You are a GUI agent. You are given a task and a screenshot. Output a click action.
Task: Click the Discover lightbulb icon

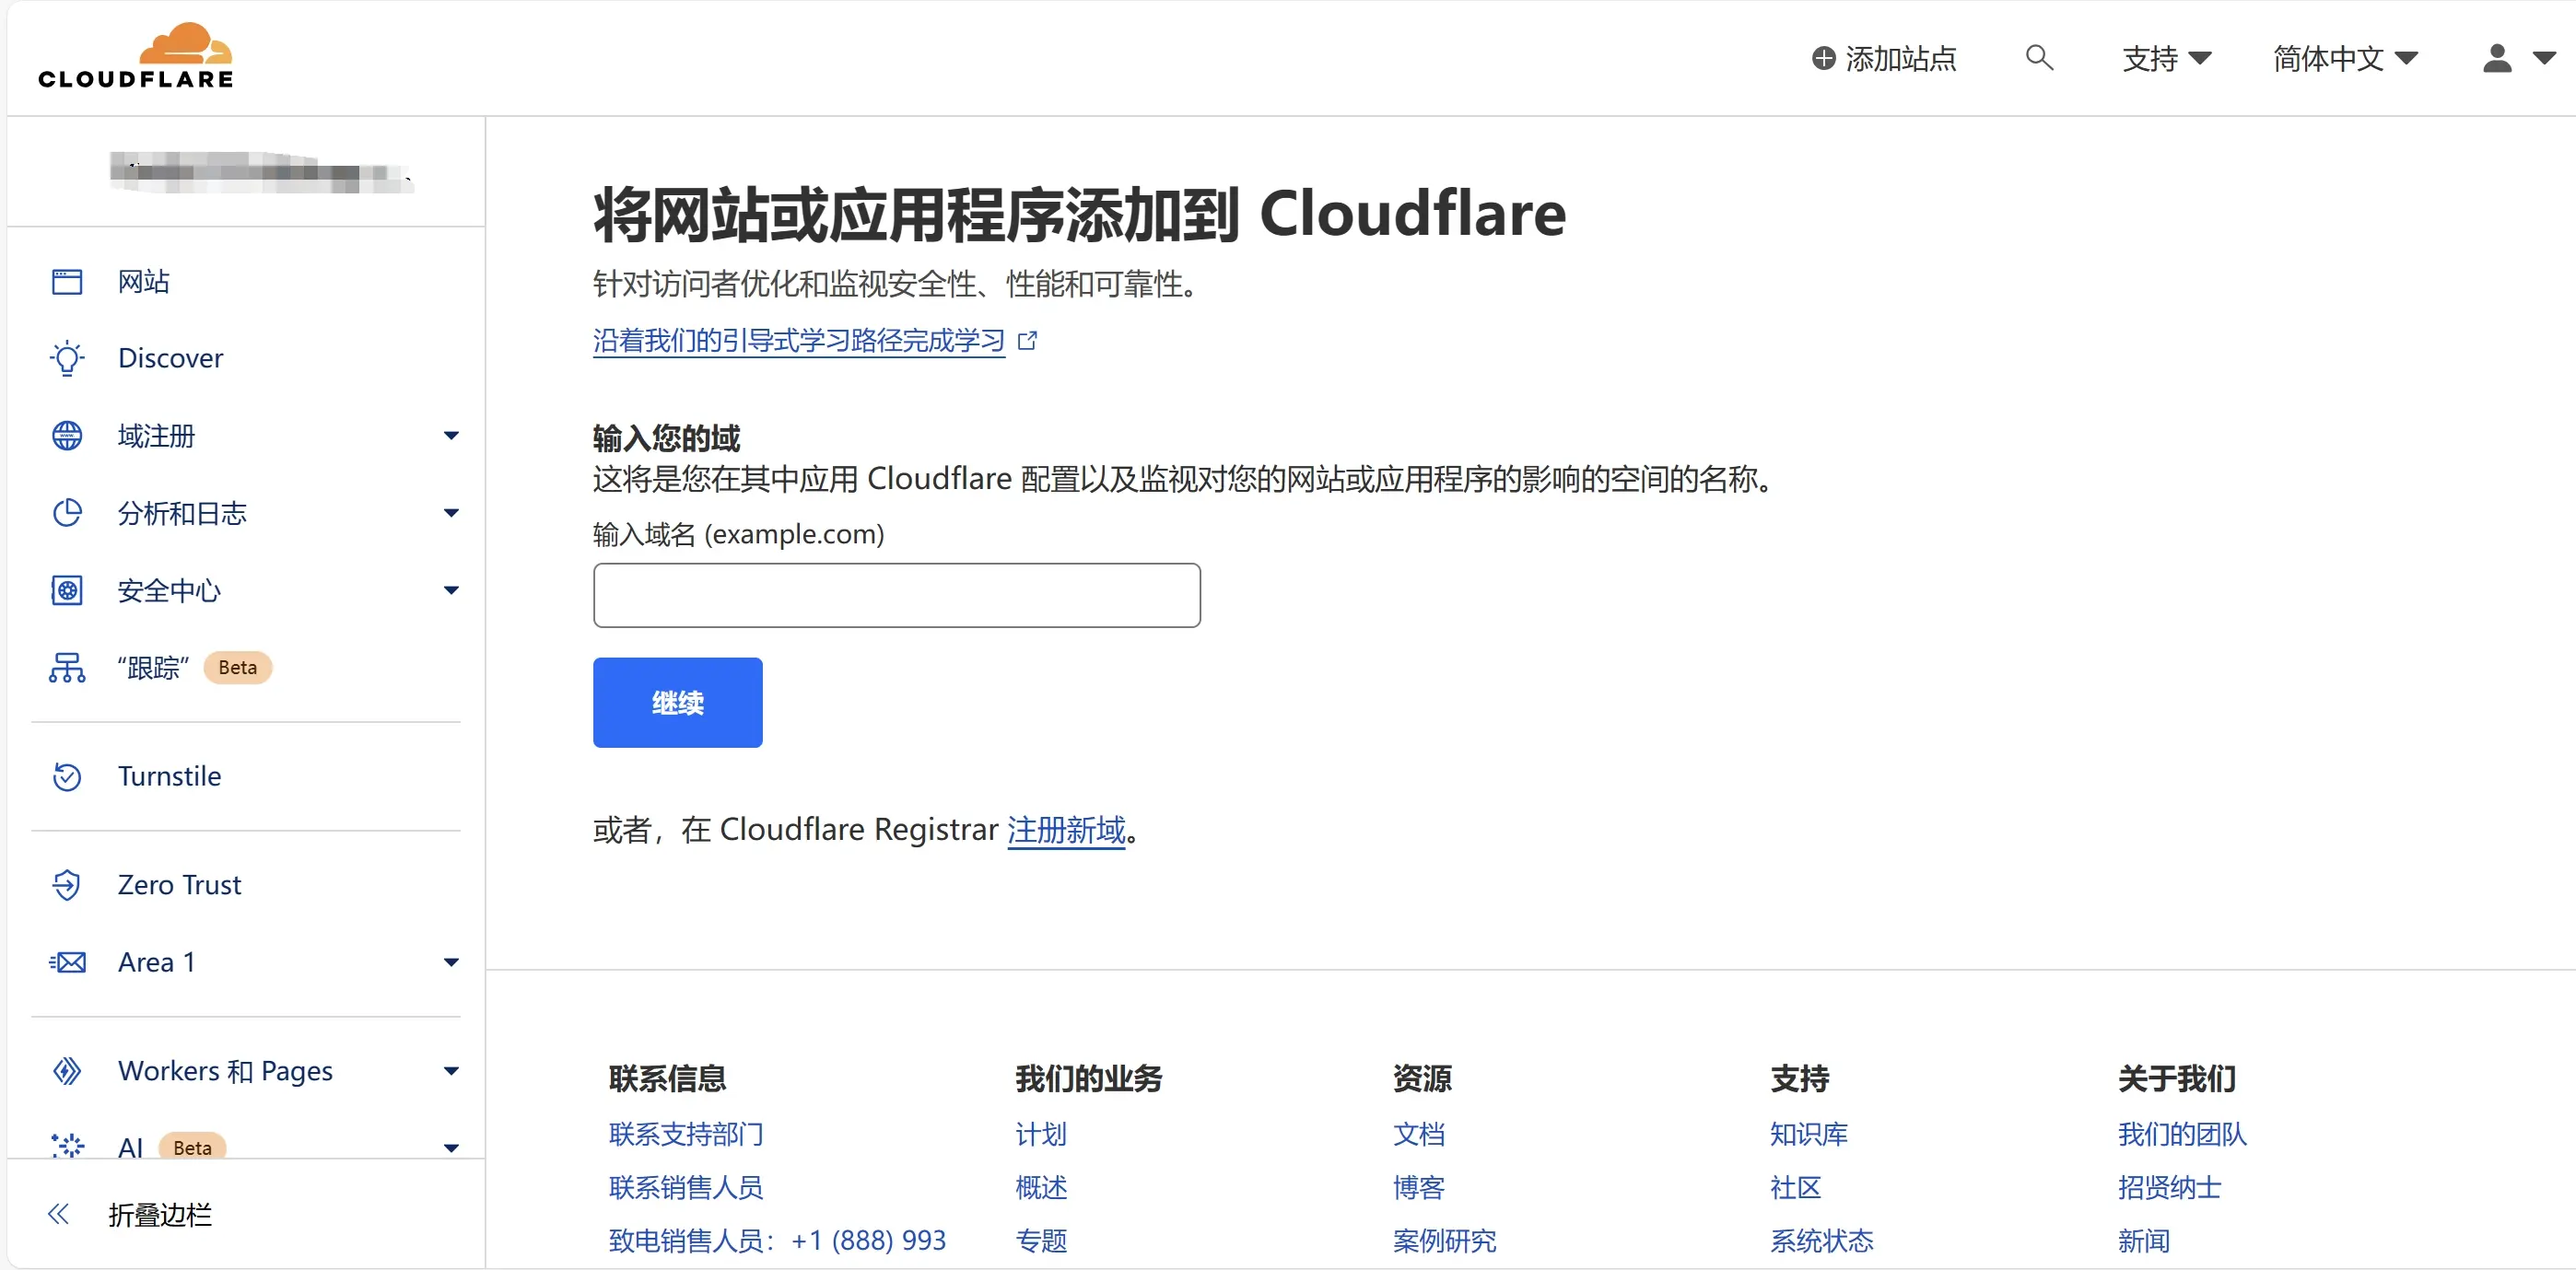point(67,358)
